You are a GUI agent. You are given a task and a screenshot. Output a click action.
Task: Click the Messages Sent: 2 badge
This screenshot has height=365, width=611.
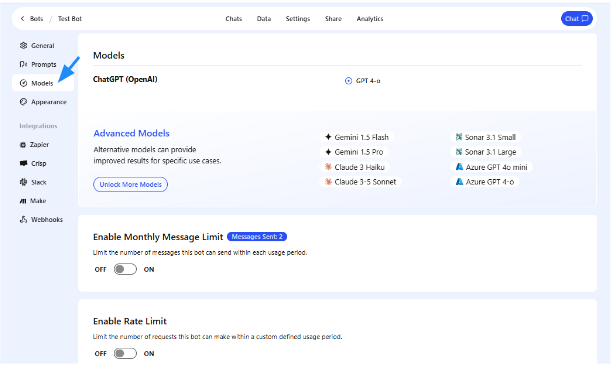(257, 236)
